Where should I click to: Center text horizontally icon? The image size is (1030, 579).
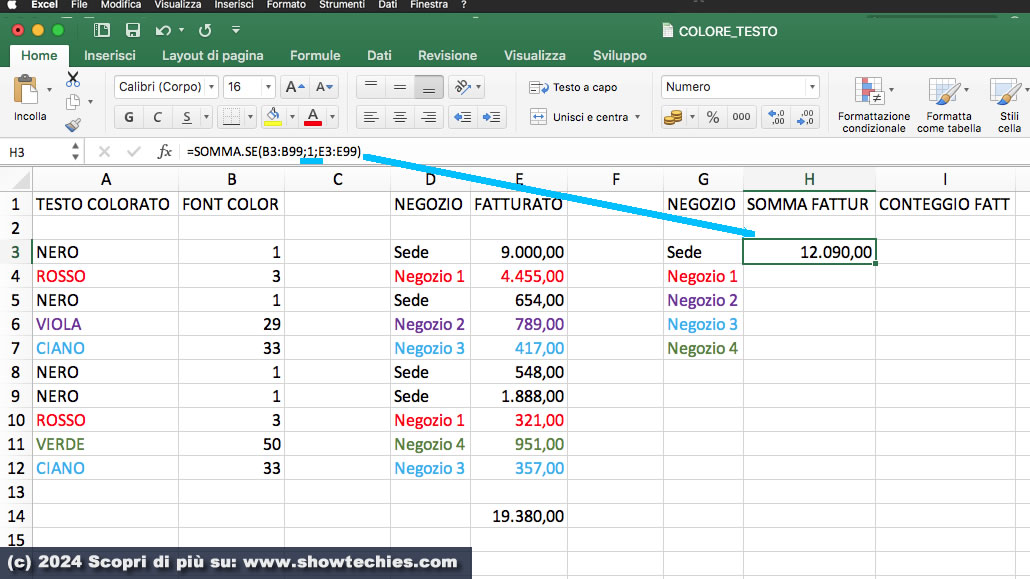pyautogui.click(x=399, y=117)
